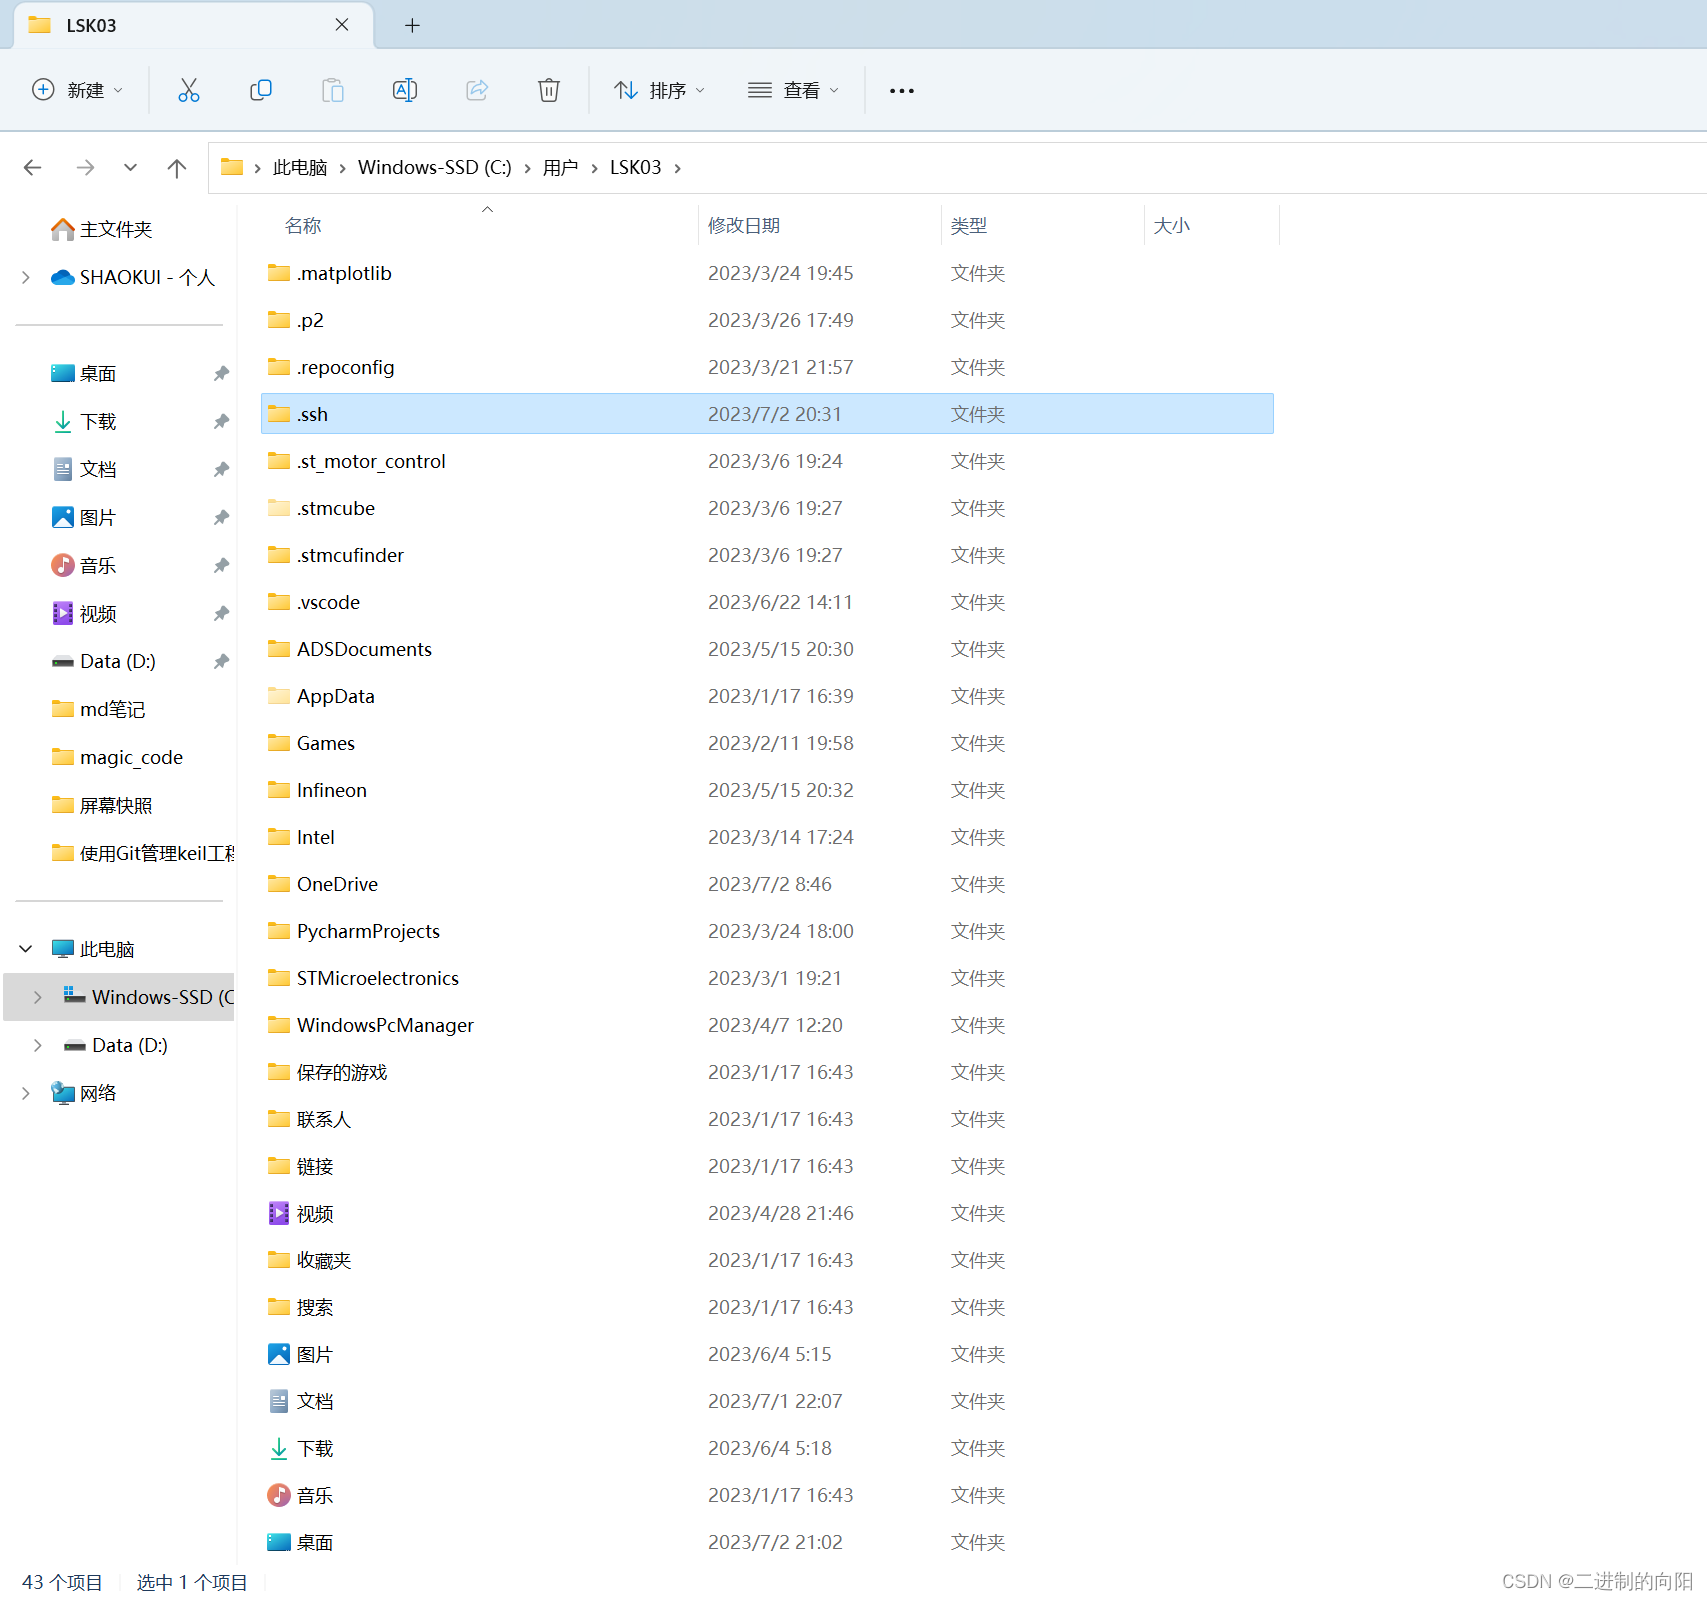Open recent locations dropdown chevron
1707x1600 pixels.
(130, 167)
